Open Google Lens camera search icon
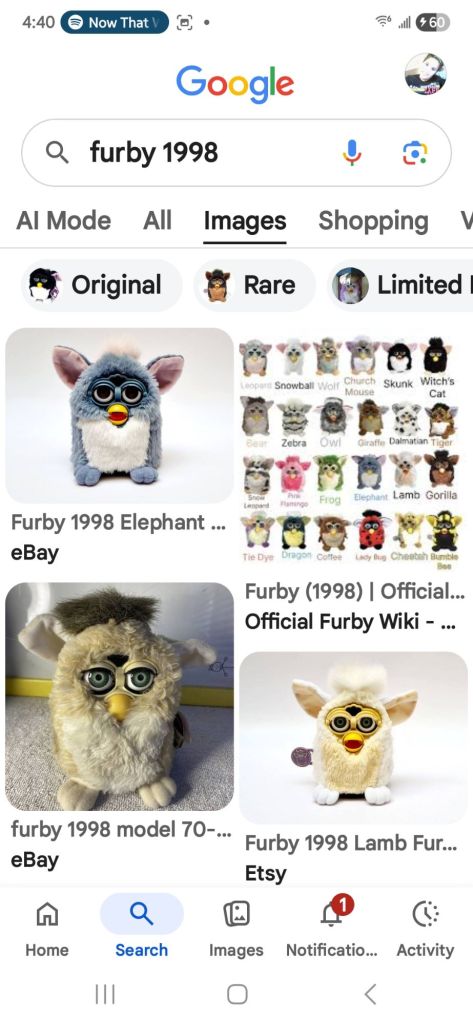This screenshot has width=473, height=1024. click(414, 153)
